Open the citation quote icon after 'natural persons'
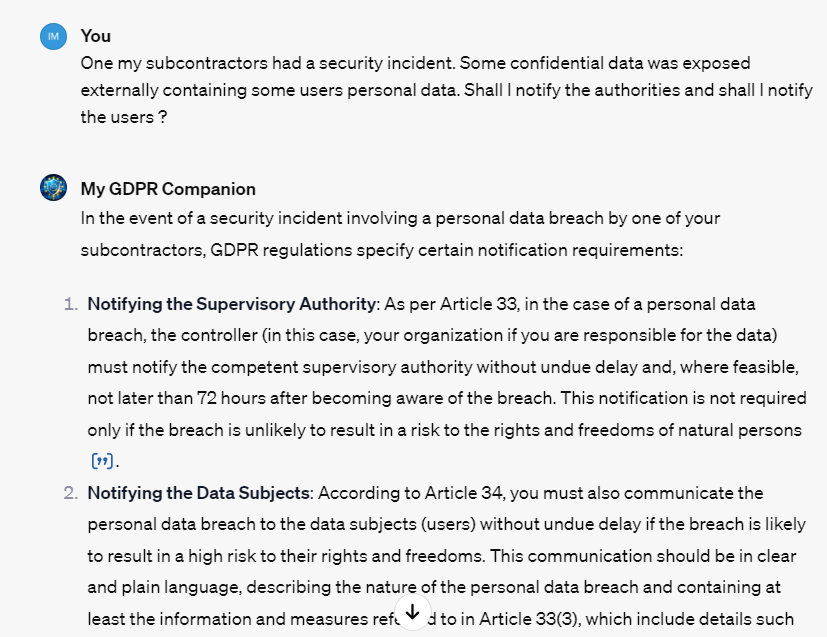Image resolution: width=827 pixels, height=637 pixels. pos(103,462)
